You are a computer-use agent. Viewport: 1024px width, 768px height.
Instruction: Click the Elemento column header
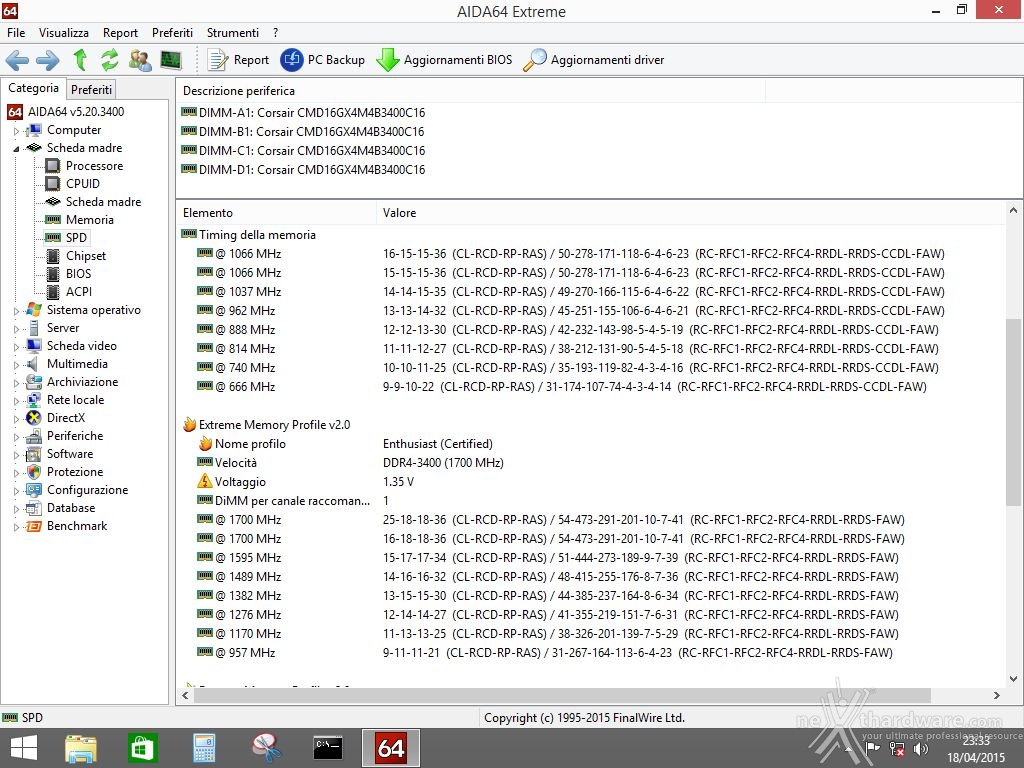coord(276,213)
